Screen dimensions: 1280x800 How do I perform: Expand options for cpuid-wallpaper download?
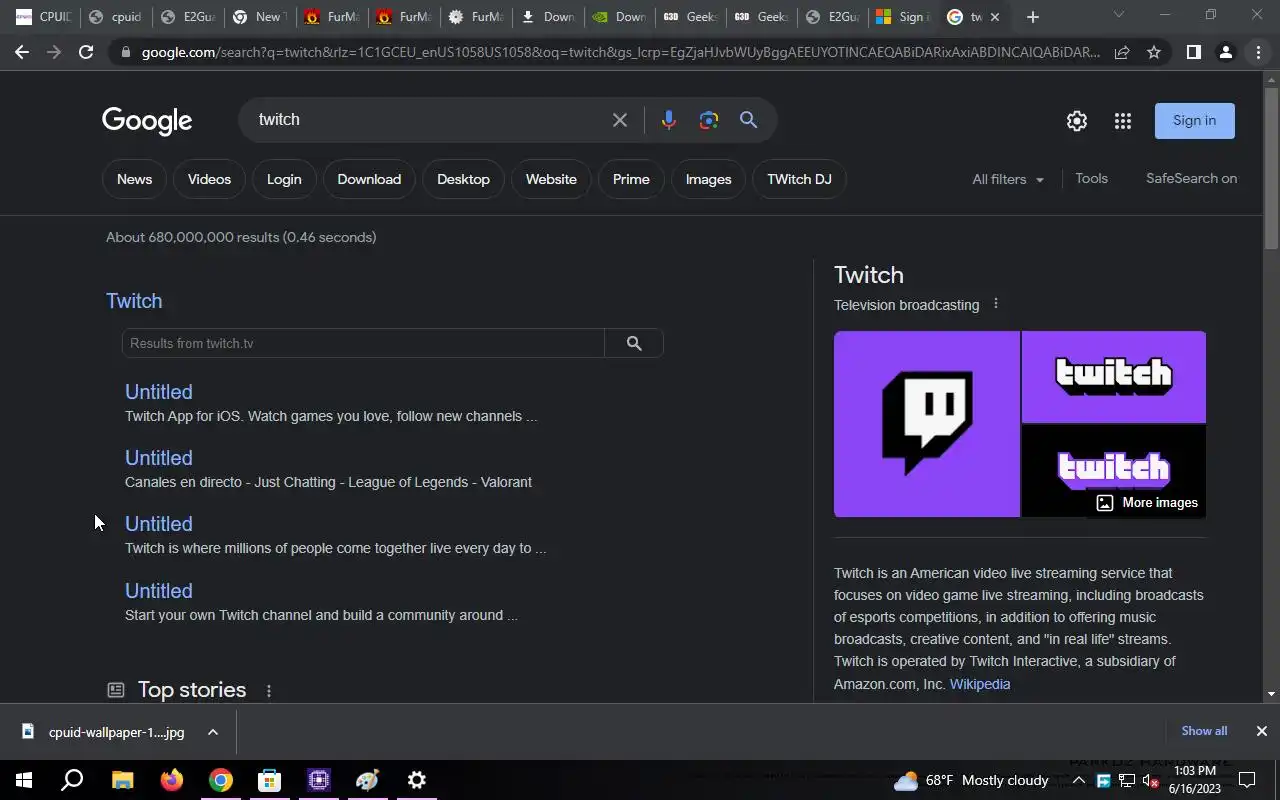point(213,732)
